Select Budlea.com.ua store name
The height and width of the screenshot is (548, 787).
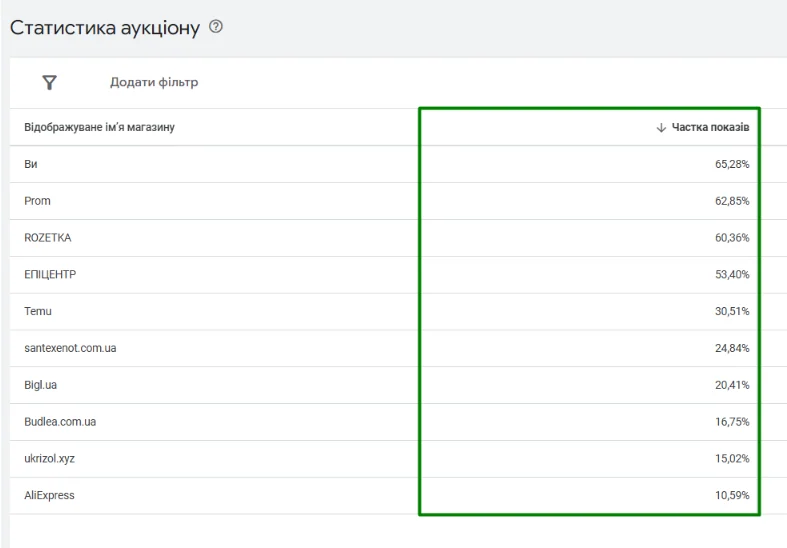[60, 422]
